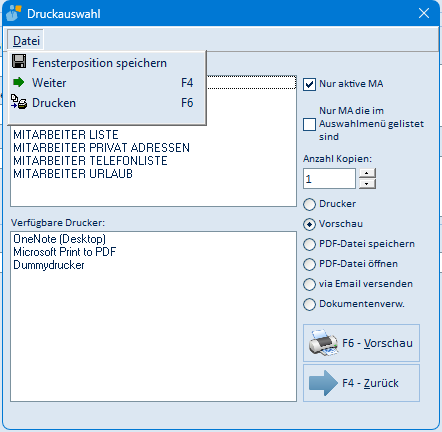Enable Nur MA die im Auswahlmenü gelistet

(x=309, y=124)
